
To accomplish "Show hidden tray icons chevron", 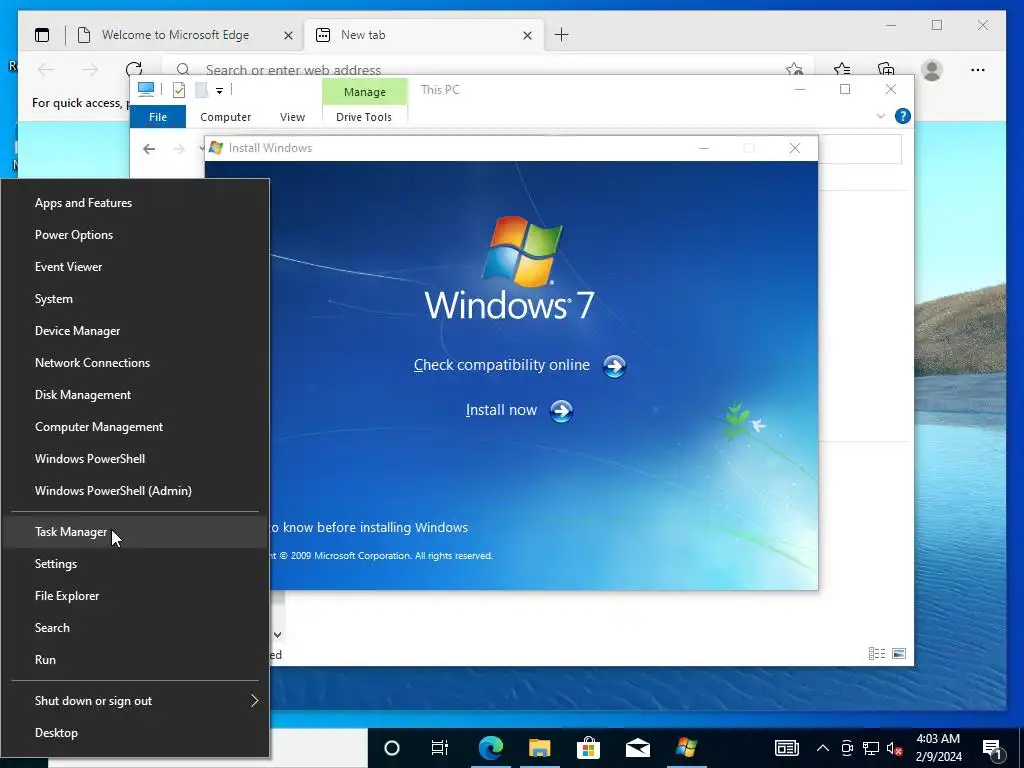I will [x=823, y=748].
